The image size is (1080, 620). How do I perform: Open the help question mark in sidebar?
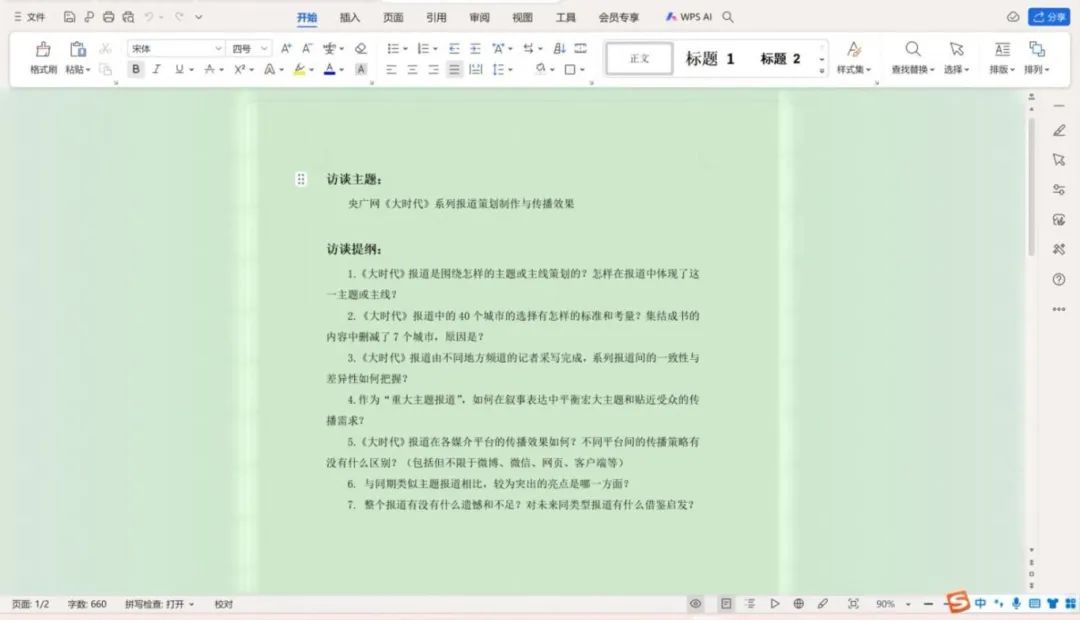(1059, 280)
